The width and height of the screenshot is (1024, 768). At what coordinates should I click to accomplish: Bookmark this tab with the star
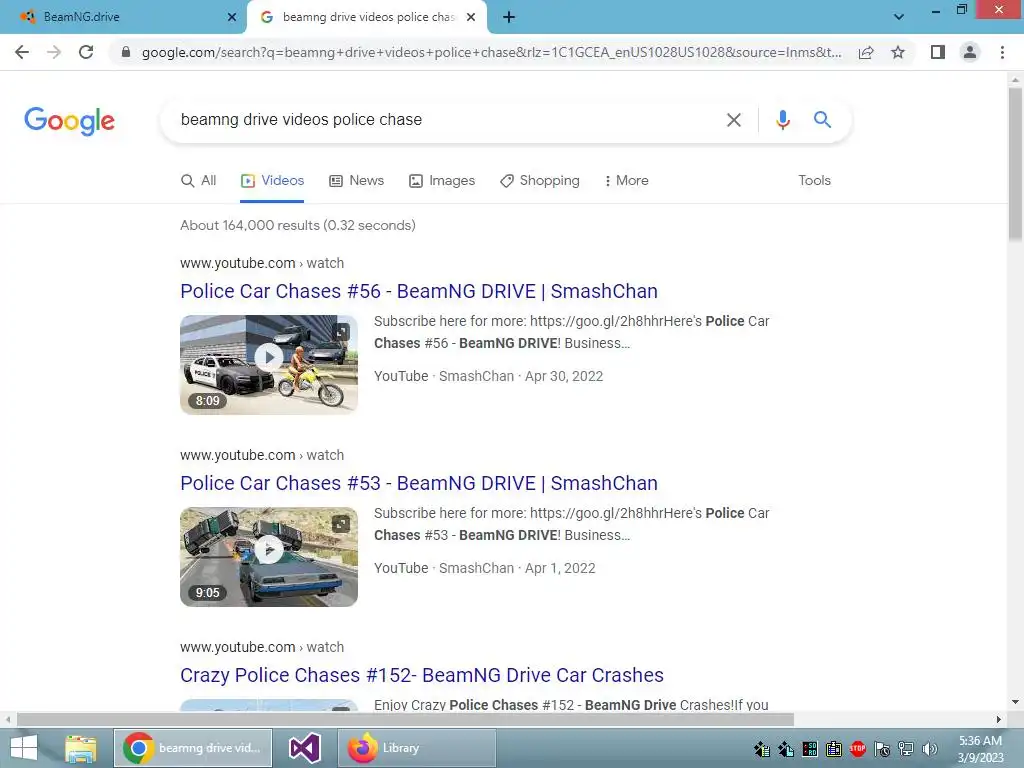click(898, 52)
